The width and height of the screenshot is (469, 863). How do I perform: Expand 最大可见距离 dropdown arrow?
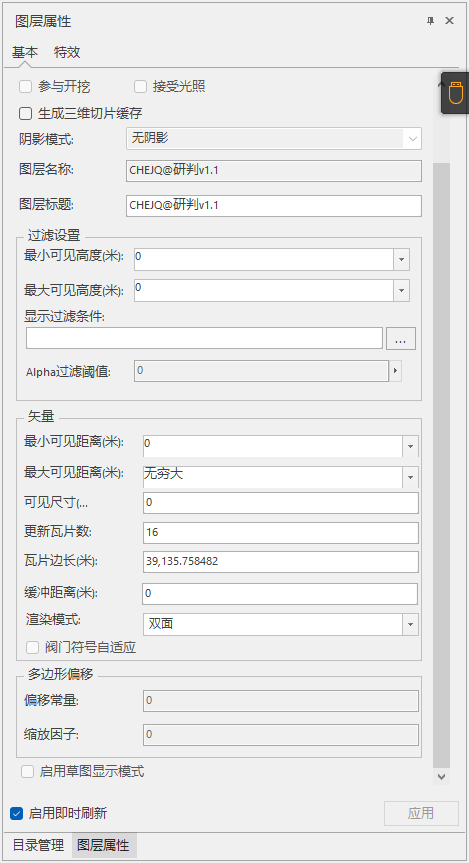click(410, 477)
